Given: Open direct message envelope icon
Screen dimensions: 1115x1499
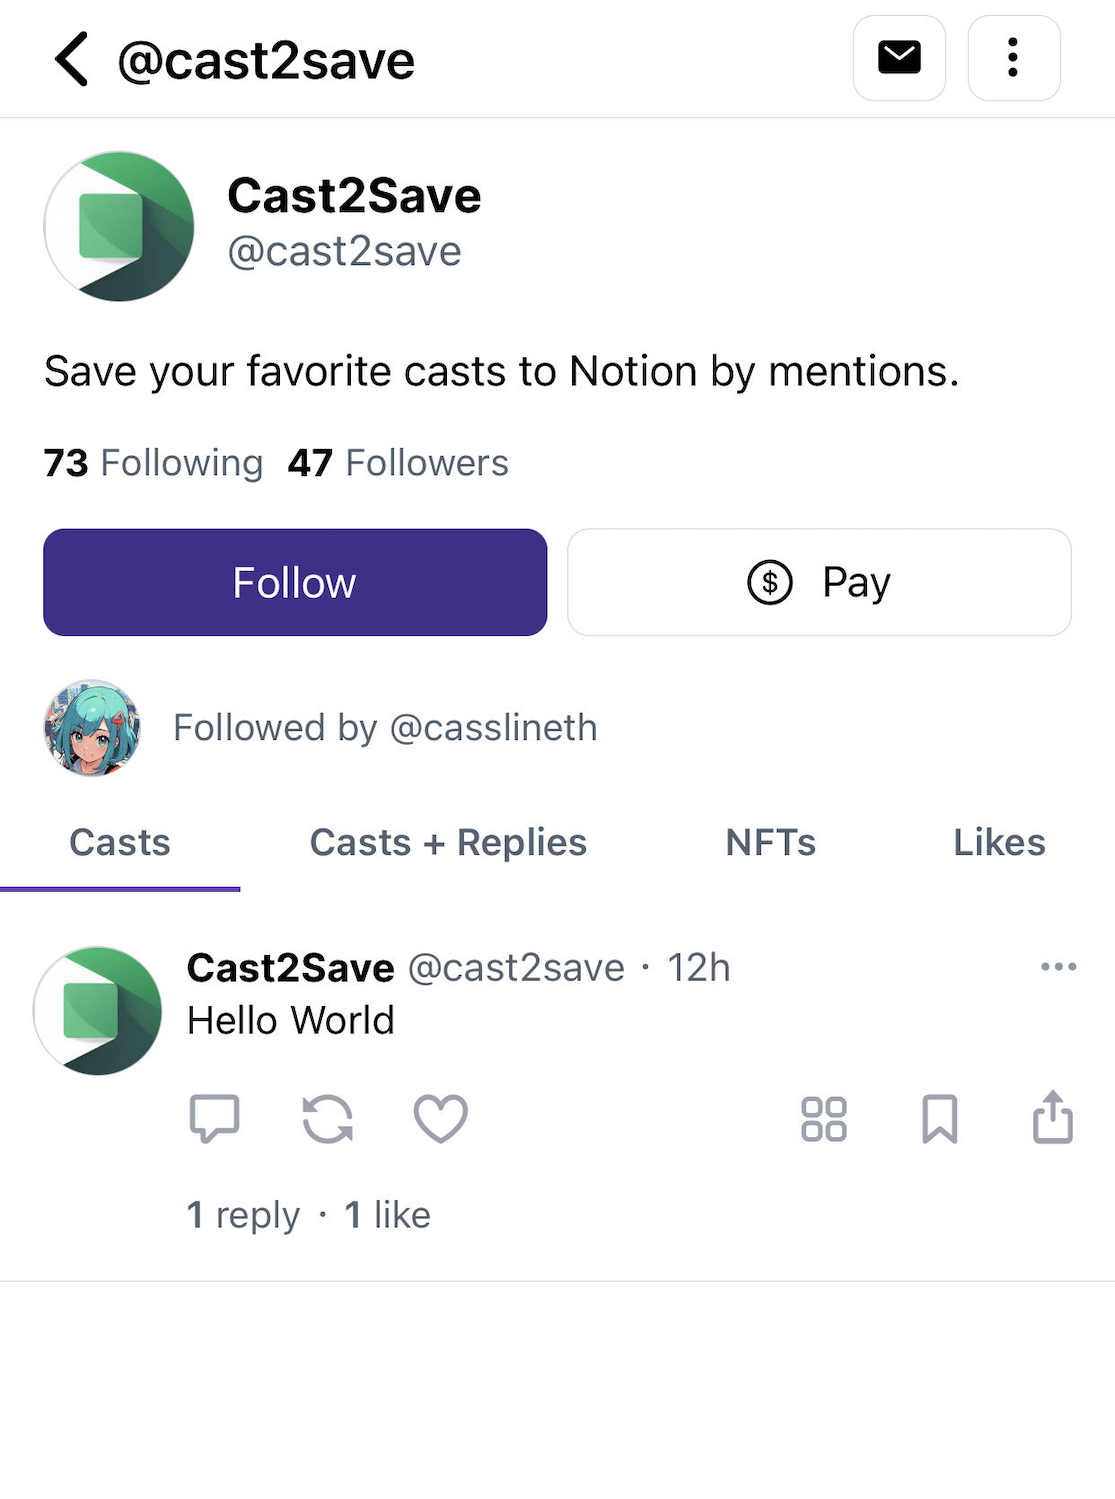Looking at the screenshot, I should 899,58.
